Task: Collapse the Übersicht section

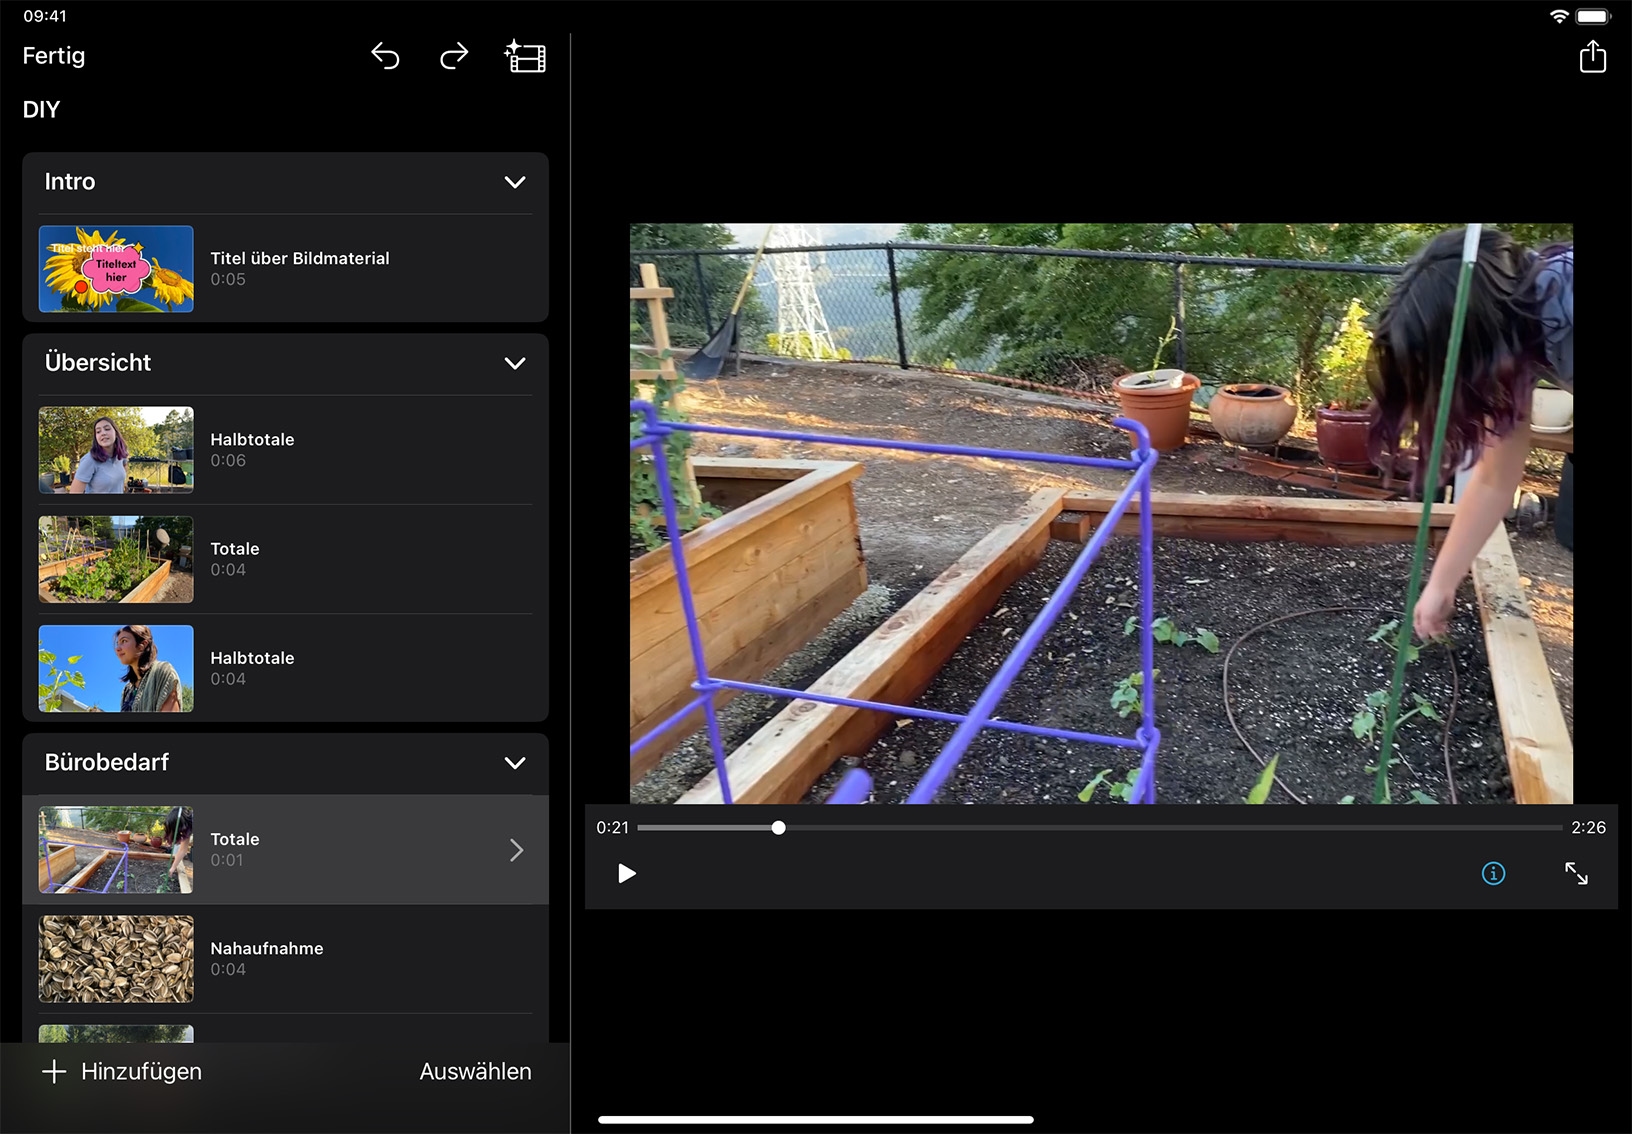Action: coord(515,363)
